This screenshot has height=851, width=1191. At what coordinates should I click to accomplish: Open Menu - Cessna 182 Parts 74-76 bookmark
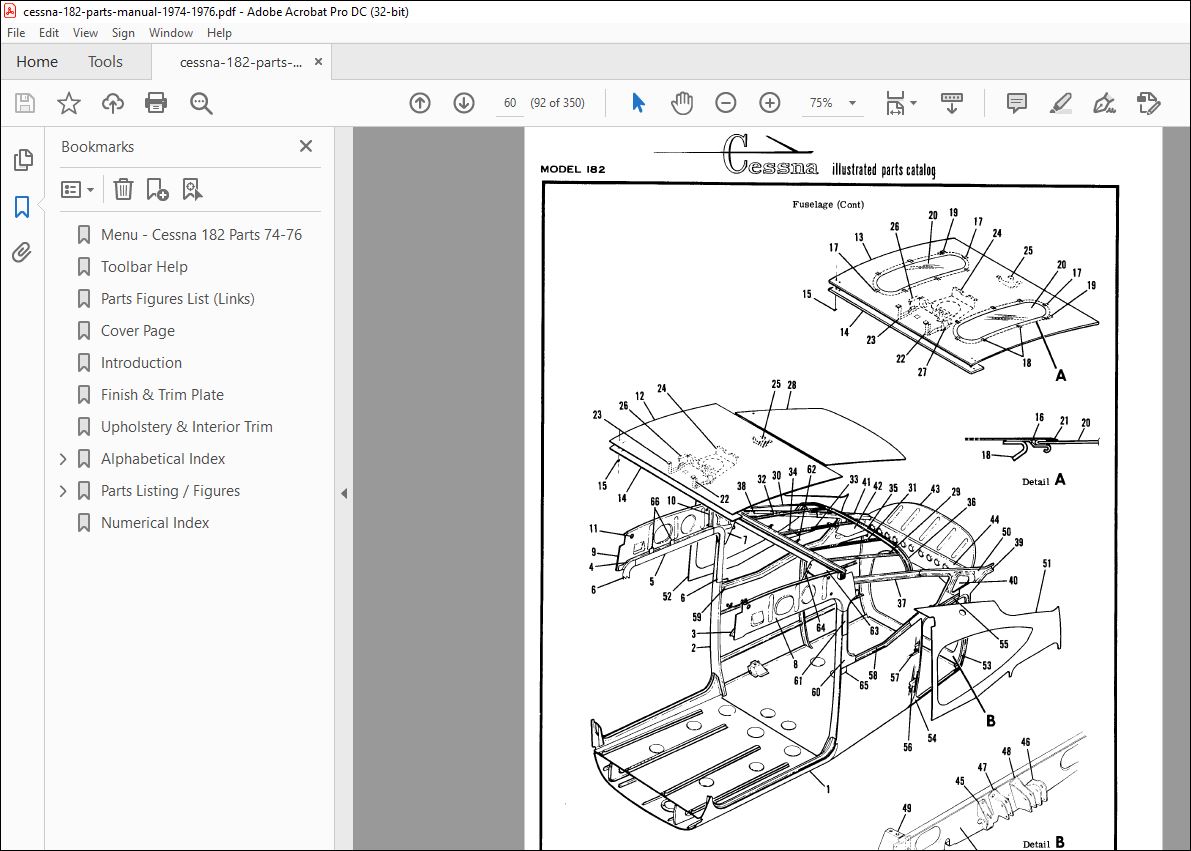coord(201,235)
